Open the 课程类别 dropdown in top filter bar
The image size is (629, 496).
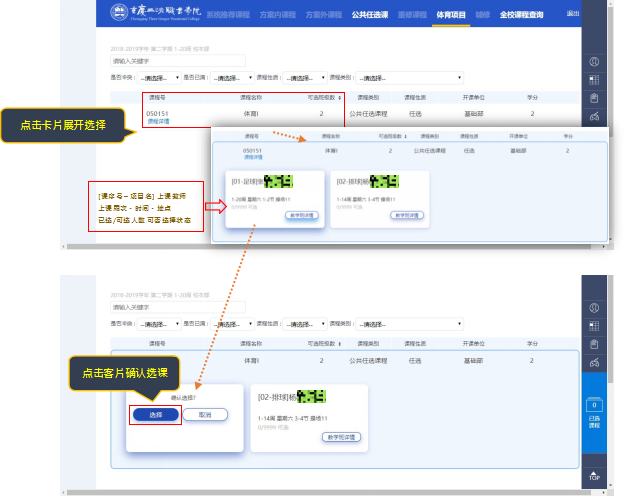[410, 77]
